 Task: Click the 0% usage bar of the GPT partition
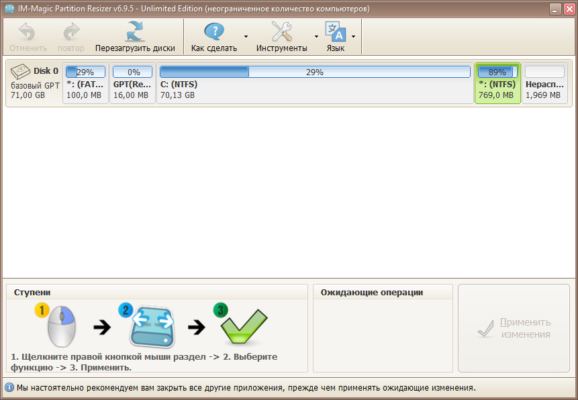click(x=133, y=72)
